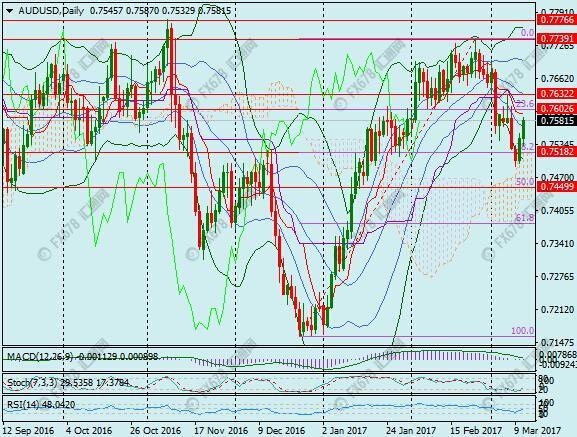Select the 4 Oct 2016 date marker
The image size is (577, 437).
pyautogui.click(x=89, y=430)
